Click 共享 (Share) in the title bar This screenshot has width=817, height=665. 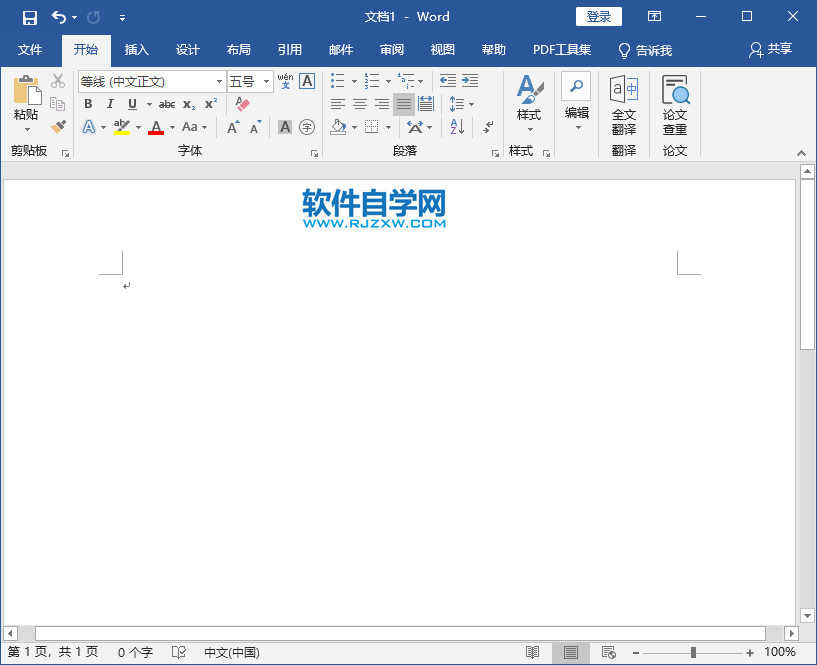(x=770, y=50)
